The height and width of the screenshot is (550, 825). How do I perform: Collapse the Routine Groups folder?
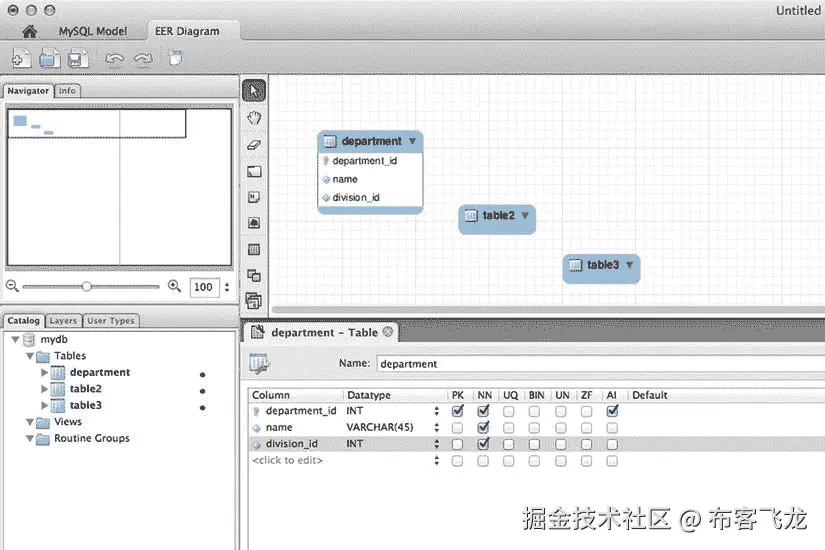30,438
